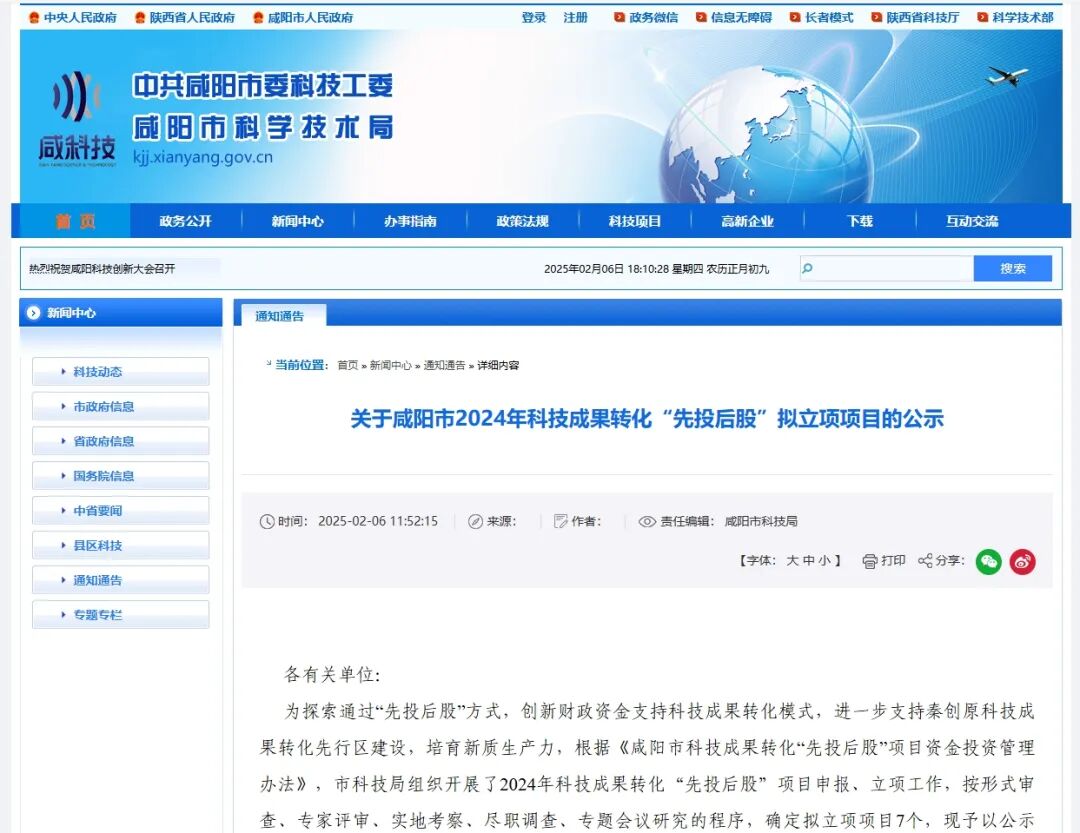Click the clock icon beside the publish time
1080x833 pixels.
268,521
